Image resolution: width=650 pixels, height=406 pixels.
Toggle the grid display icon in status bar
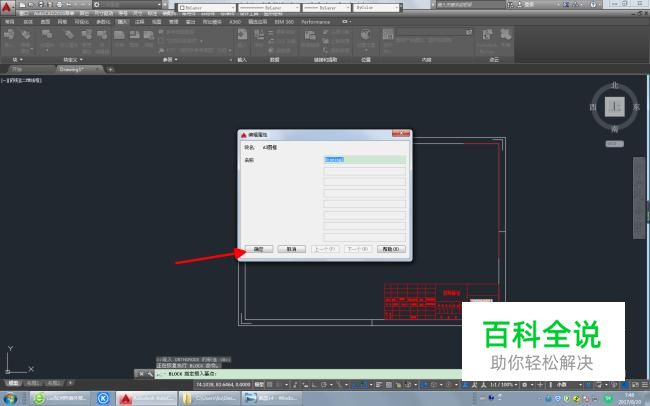269,385
